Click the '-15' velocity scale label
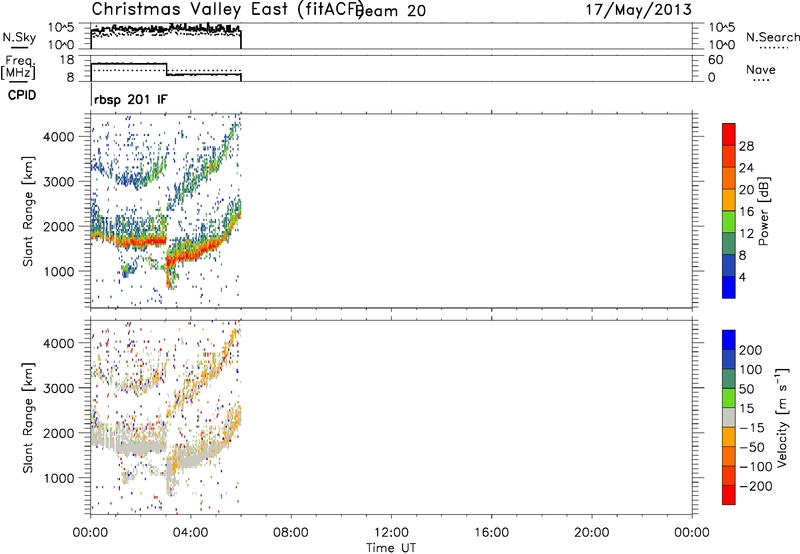800x554 pixels. 752,428
